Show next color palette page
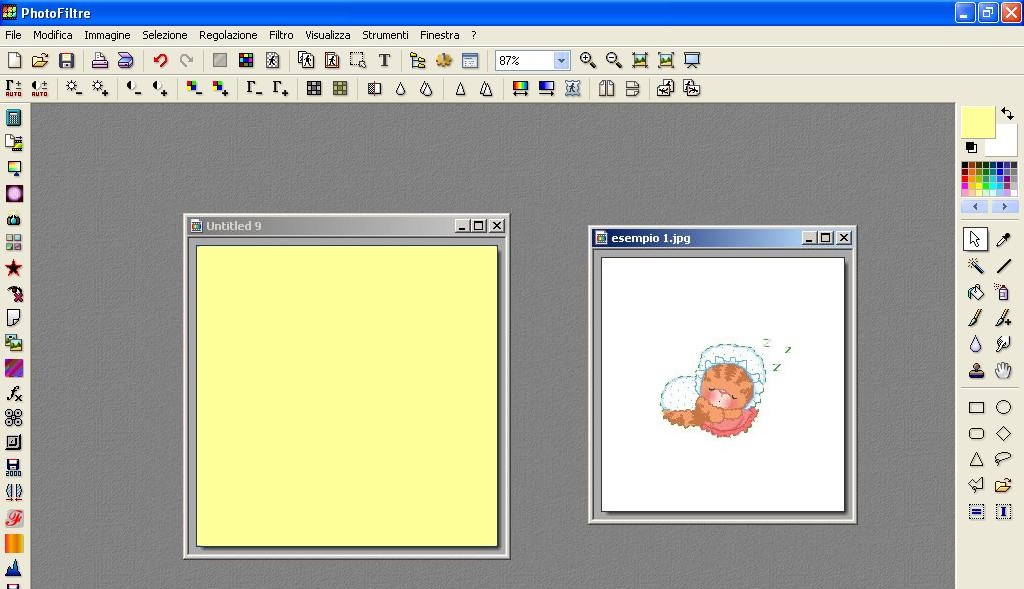 tap(1004, 207)
